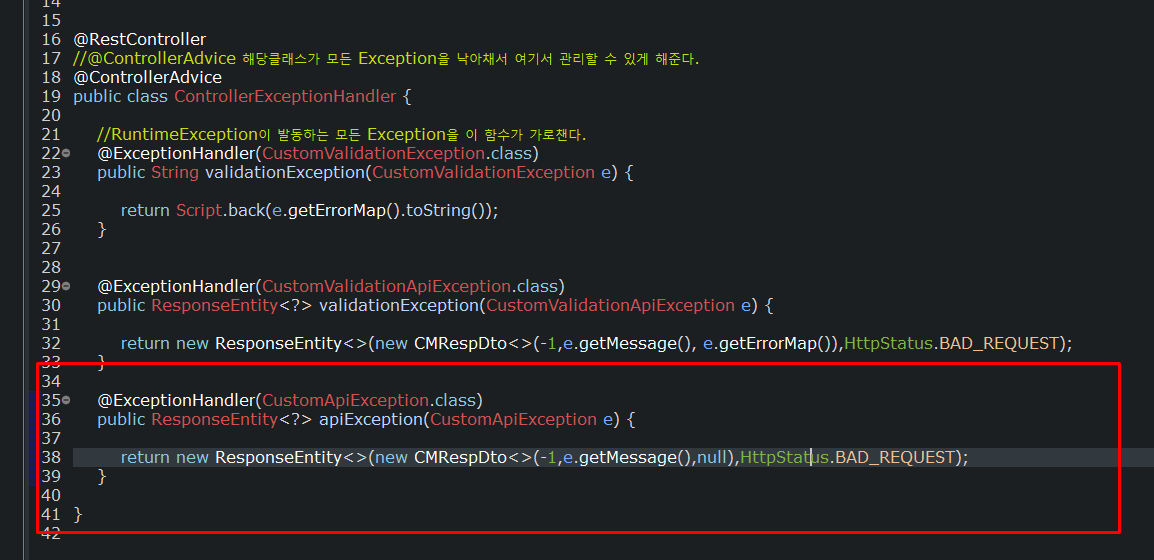Click CustomValidationApiException.class in the line 29 annotation
Screen dimensions: 1154x560
(410, 286)
